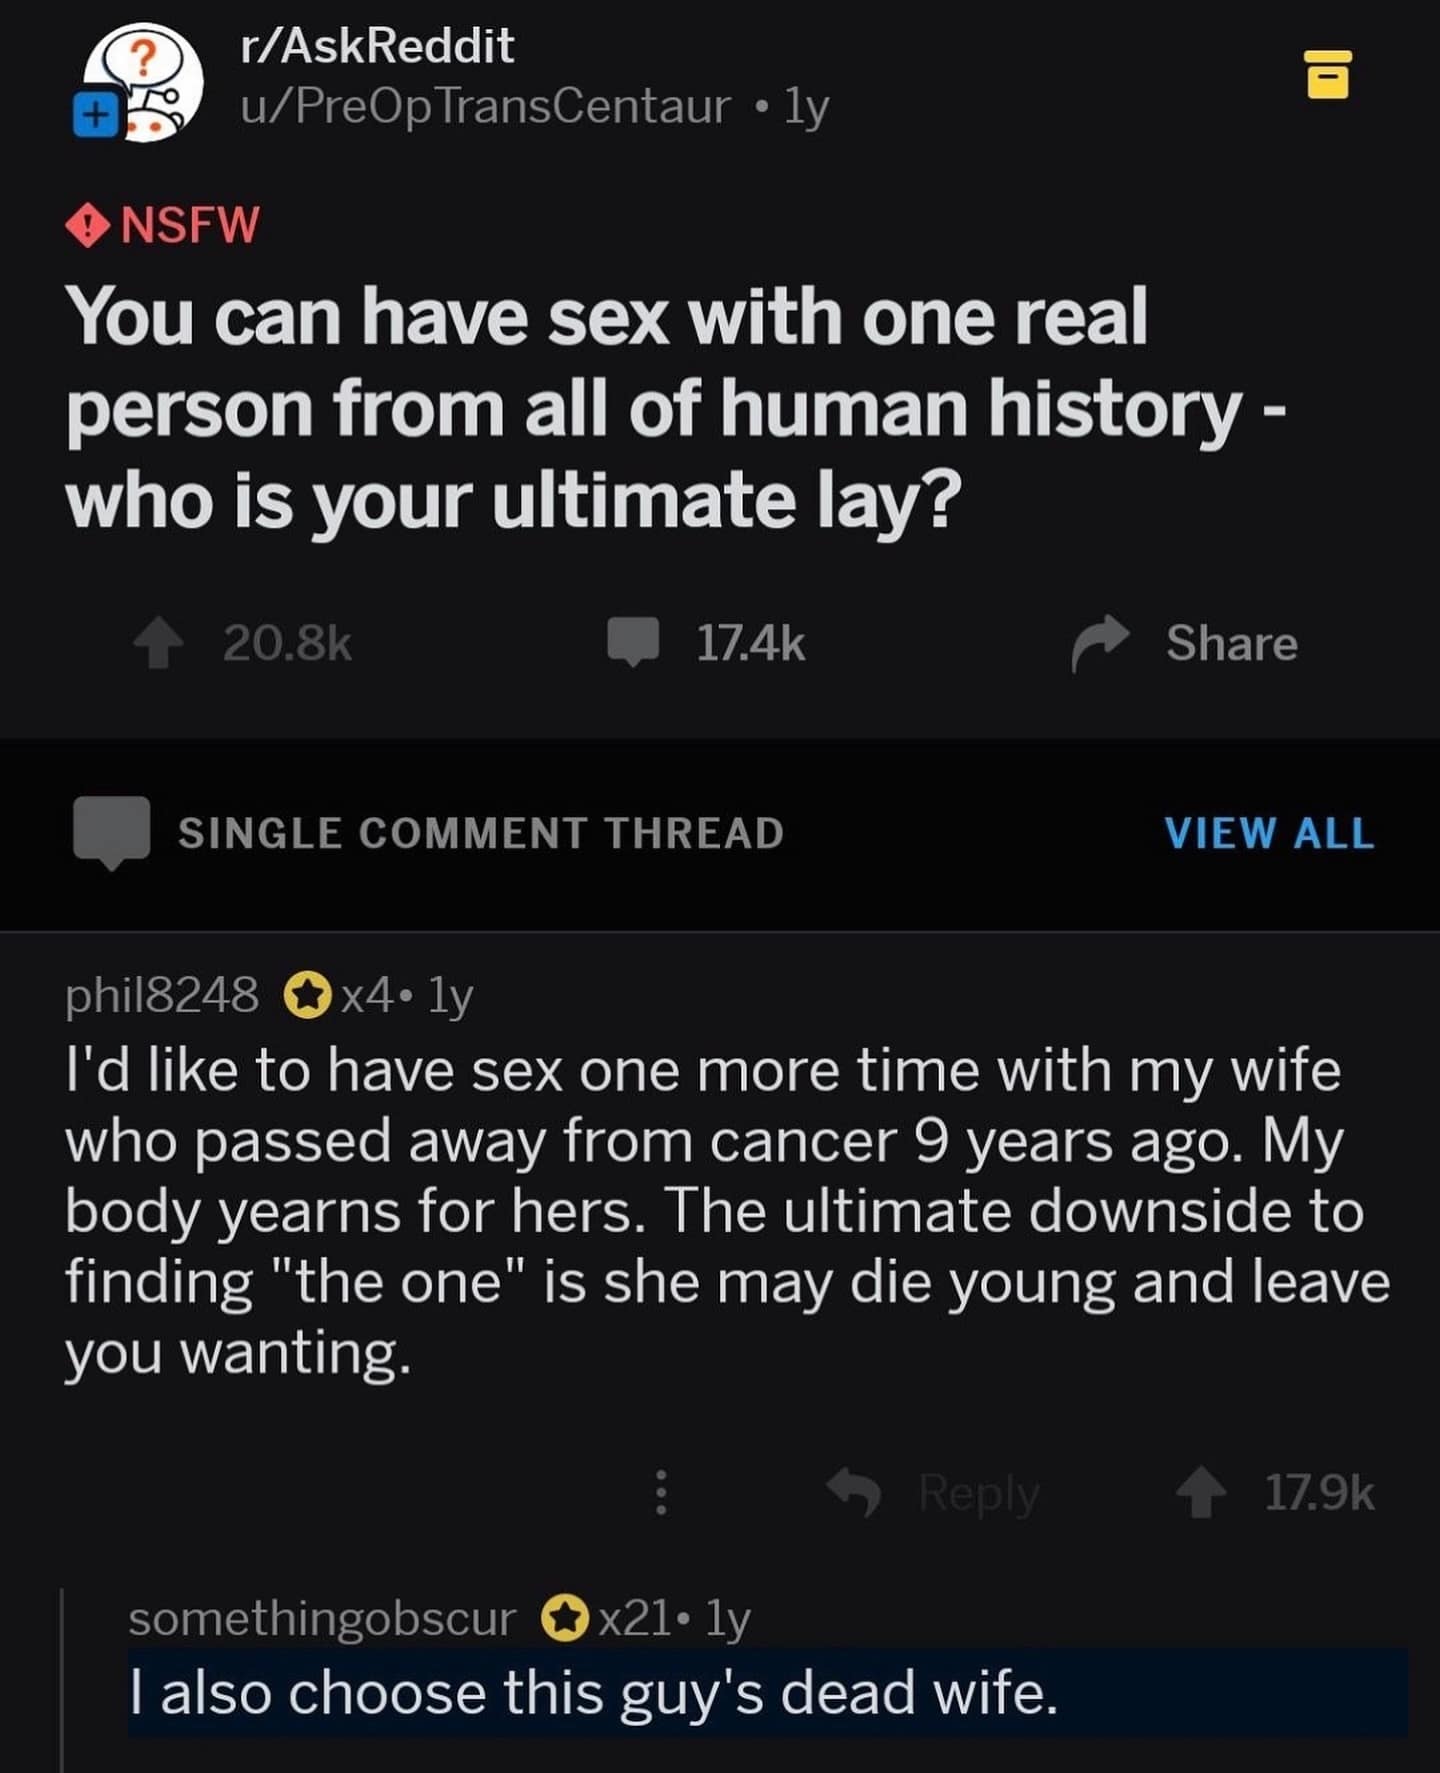The width and height of the screenshot is (1440, 1773).
Task: Open phil8248 comment three-dot menu
Action: click(x=660, y=1492)
